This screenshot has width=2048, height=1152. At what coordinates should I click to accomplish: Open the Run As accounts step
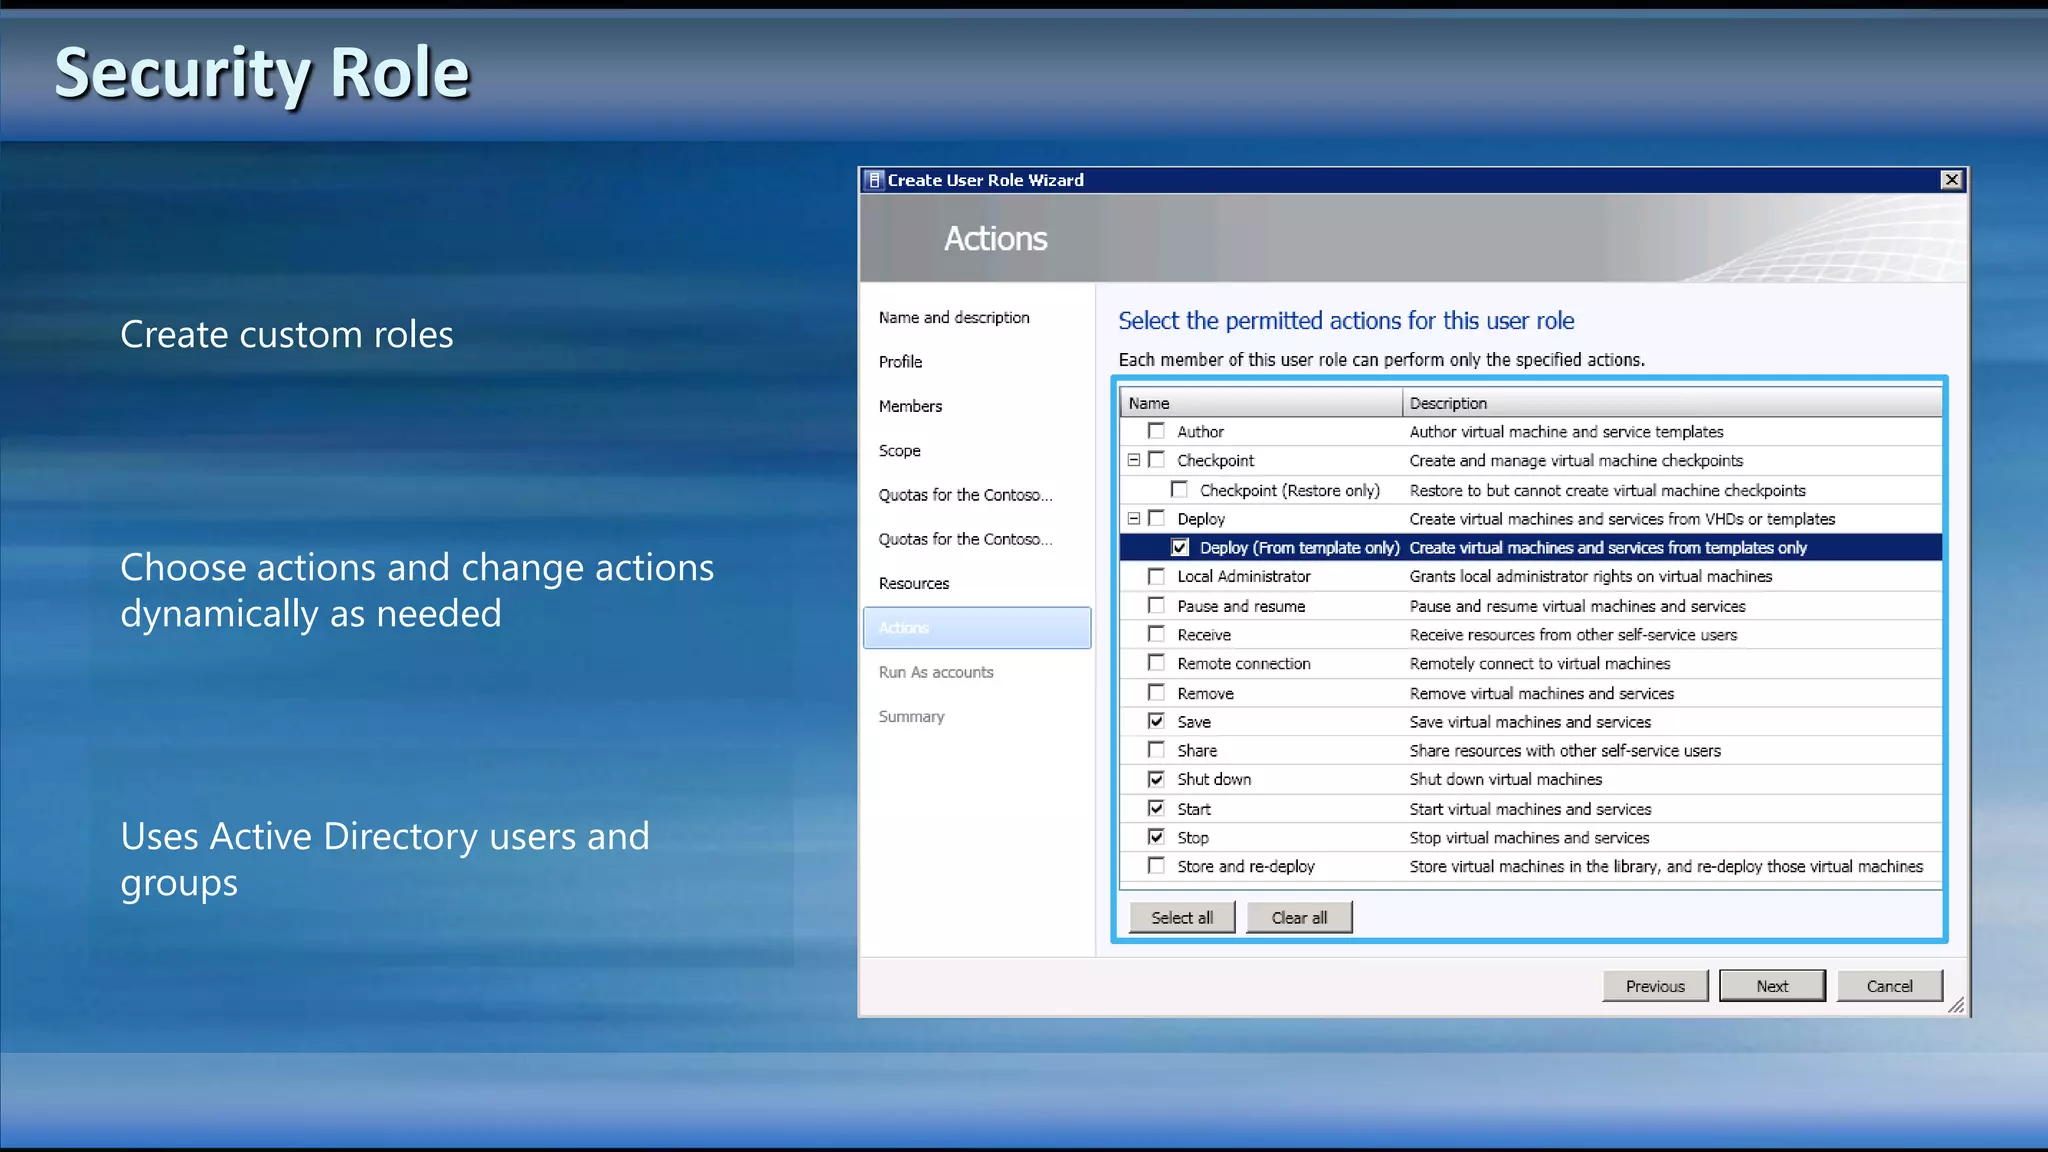[x=936, y=672]
